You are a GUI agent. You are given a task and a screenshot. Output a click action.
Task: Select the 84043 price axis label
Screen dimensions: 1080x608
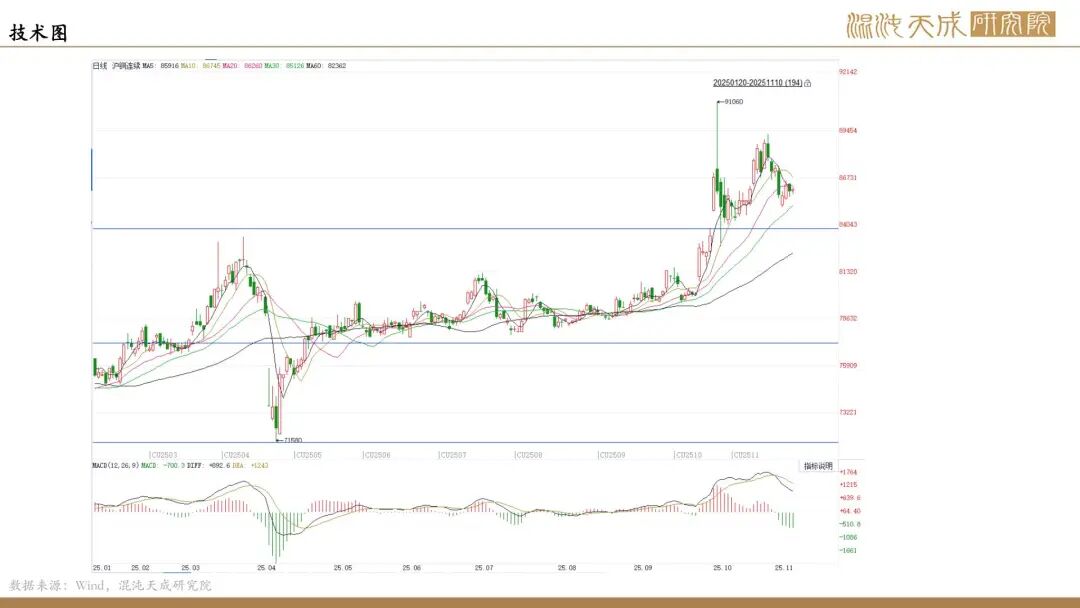[x=847, y=225]
